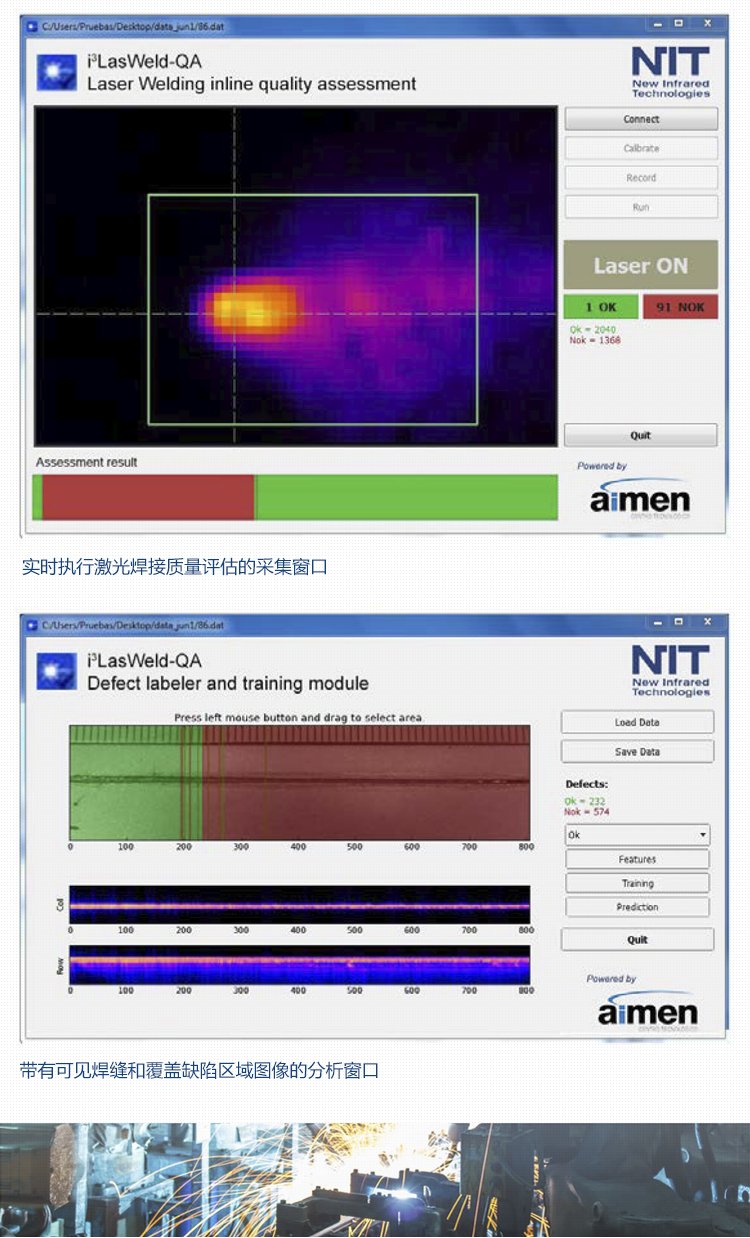Click the red segment of the Assessment result bar
Viewport: 750px width, 1238px height.
pos(148,497)
